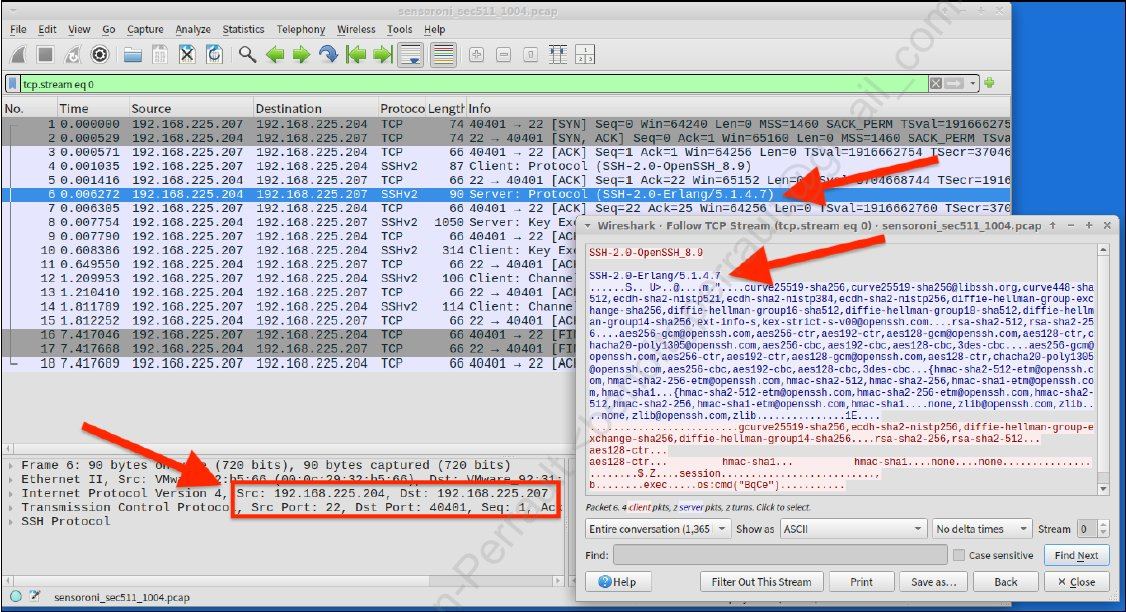This screenshot has width=1126, height=612.
Task: Expand the SSH Protocol tree row
Action: point(11,521)
